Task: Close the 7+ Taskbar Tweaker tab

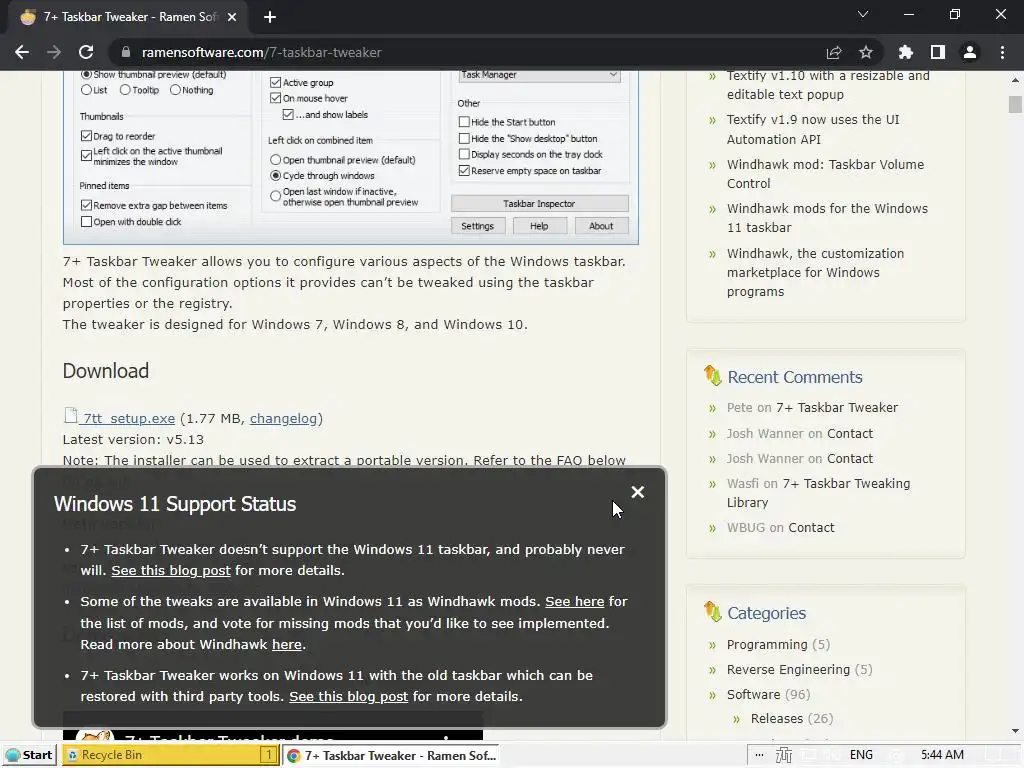Action: coord(232,17)
